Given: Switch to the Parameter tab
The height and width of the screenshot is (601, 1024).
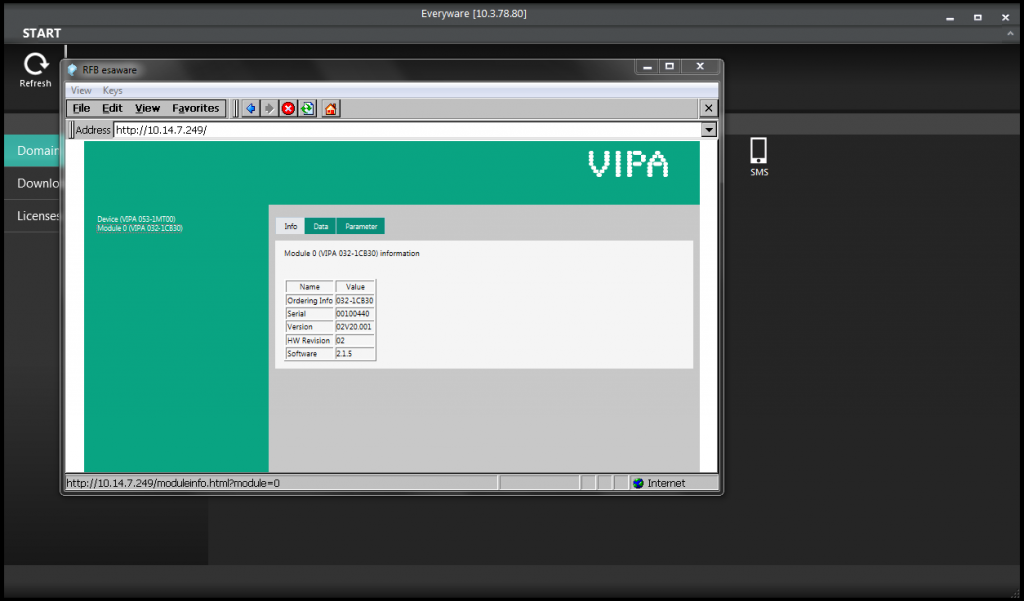Looking at the screenshot, I should (x=361, y=226).
